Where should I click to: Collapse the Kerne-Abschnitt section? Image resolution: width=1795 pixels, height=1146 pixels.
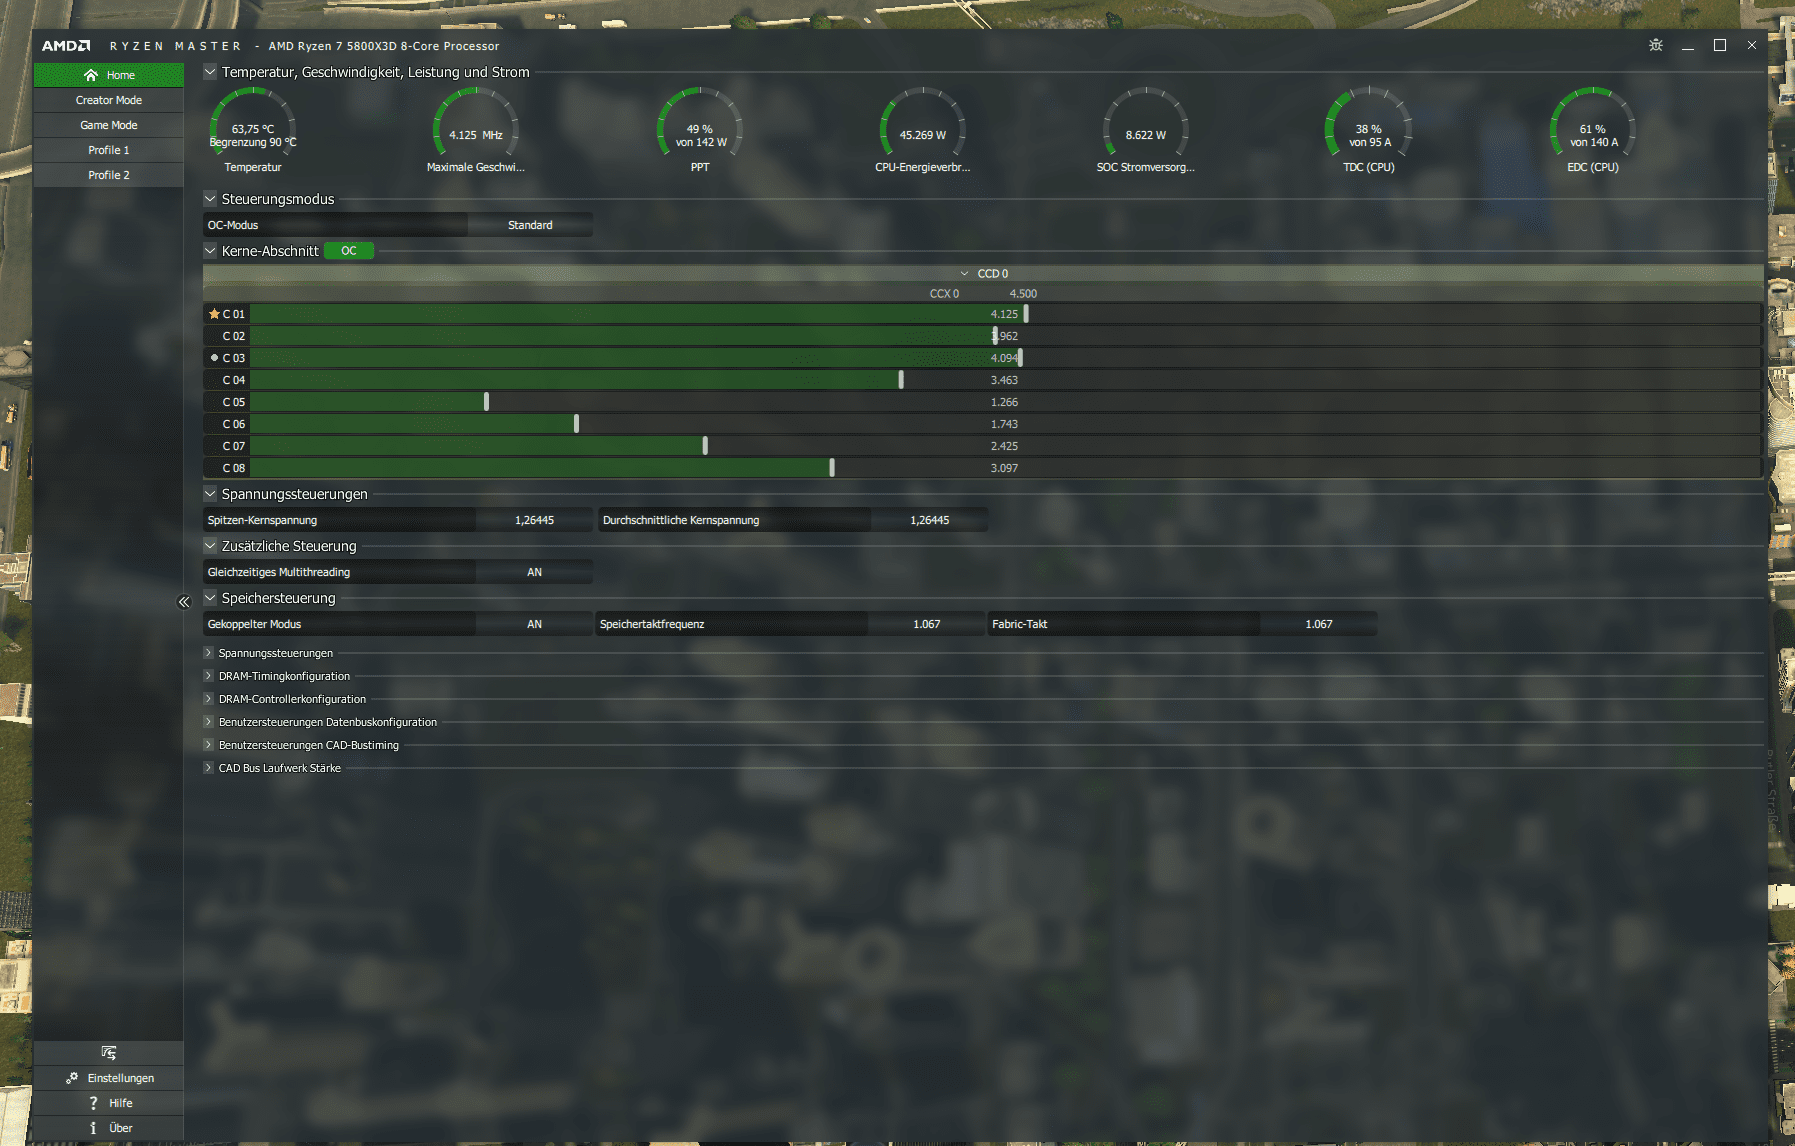[x=210, y=251]
